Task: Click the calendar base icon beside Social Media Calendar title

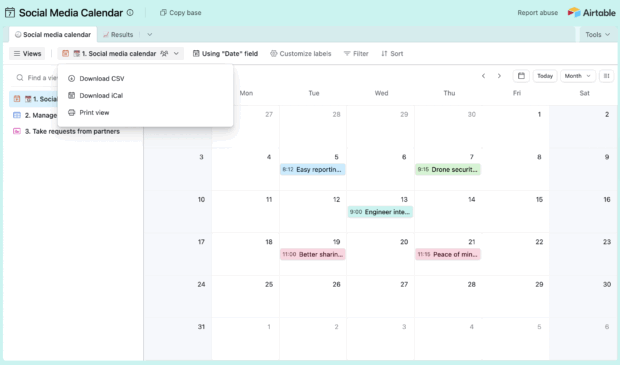Action: (x=10, y=13)
